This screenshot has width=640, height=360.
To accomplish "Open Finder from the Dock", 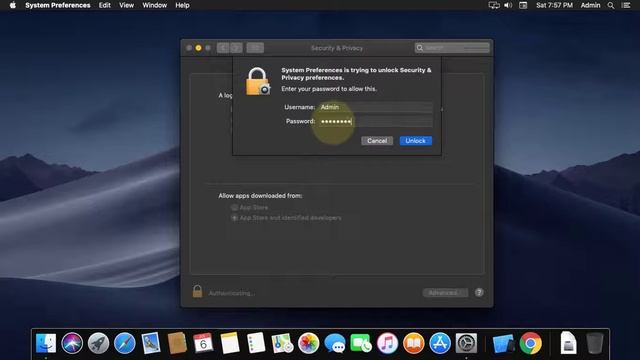I will [46, 343].
